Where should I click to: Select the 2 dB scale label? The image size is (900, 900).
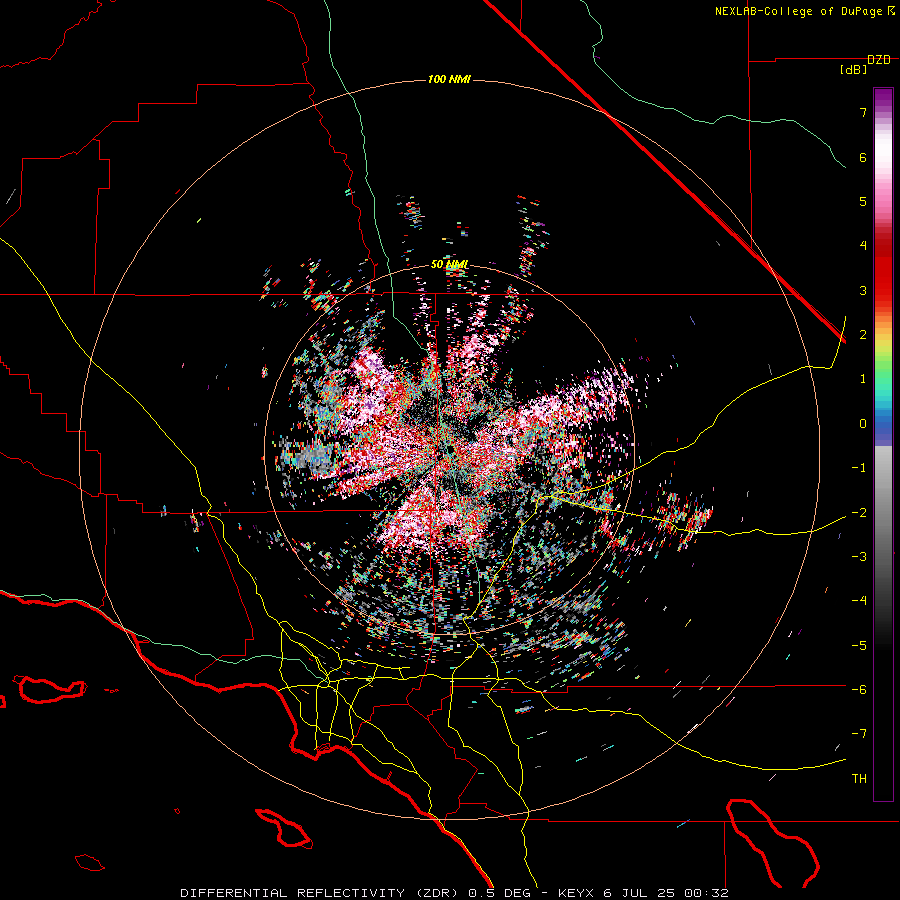863,335
